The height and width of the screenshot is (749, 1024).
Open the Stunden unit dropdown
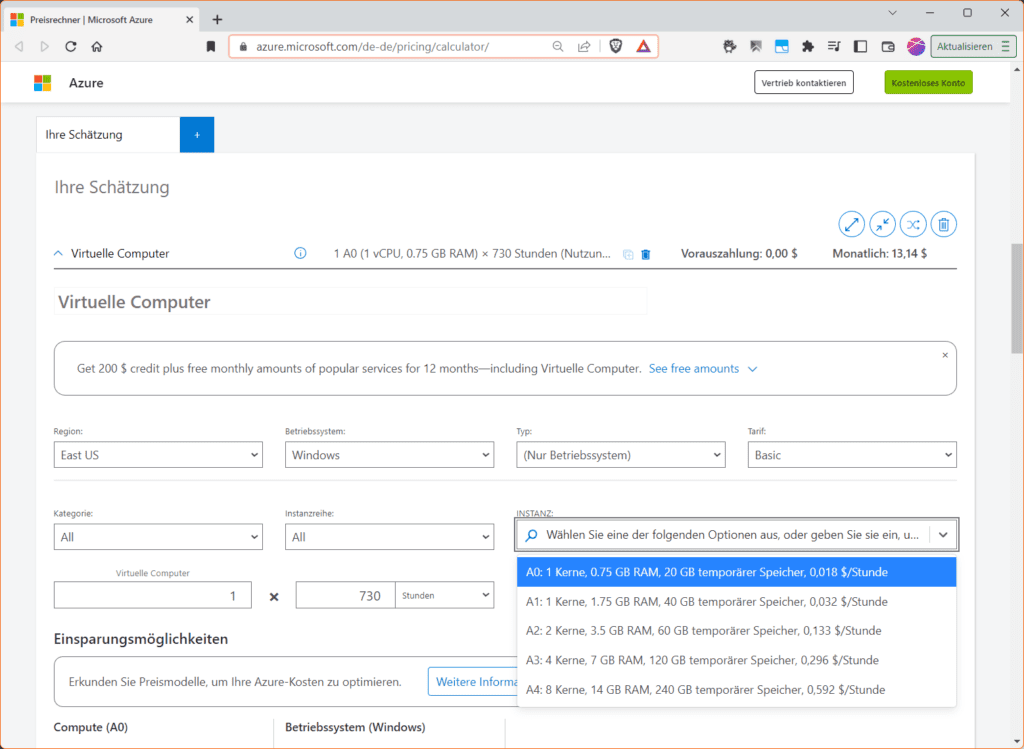(x=445, y=595)
